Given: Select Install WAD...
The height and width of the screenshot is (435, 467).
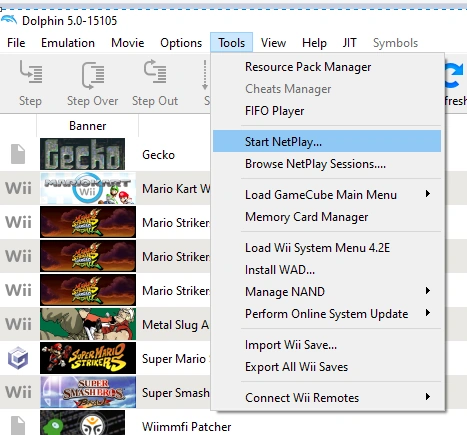Looking at the screenshot, I should (x=327, y=270).
